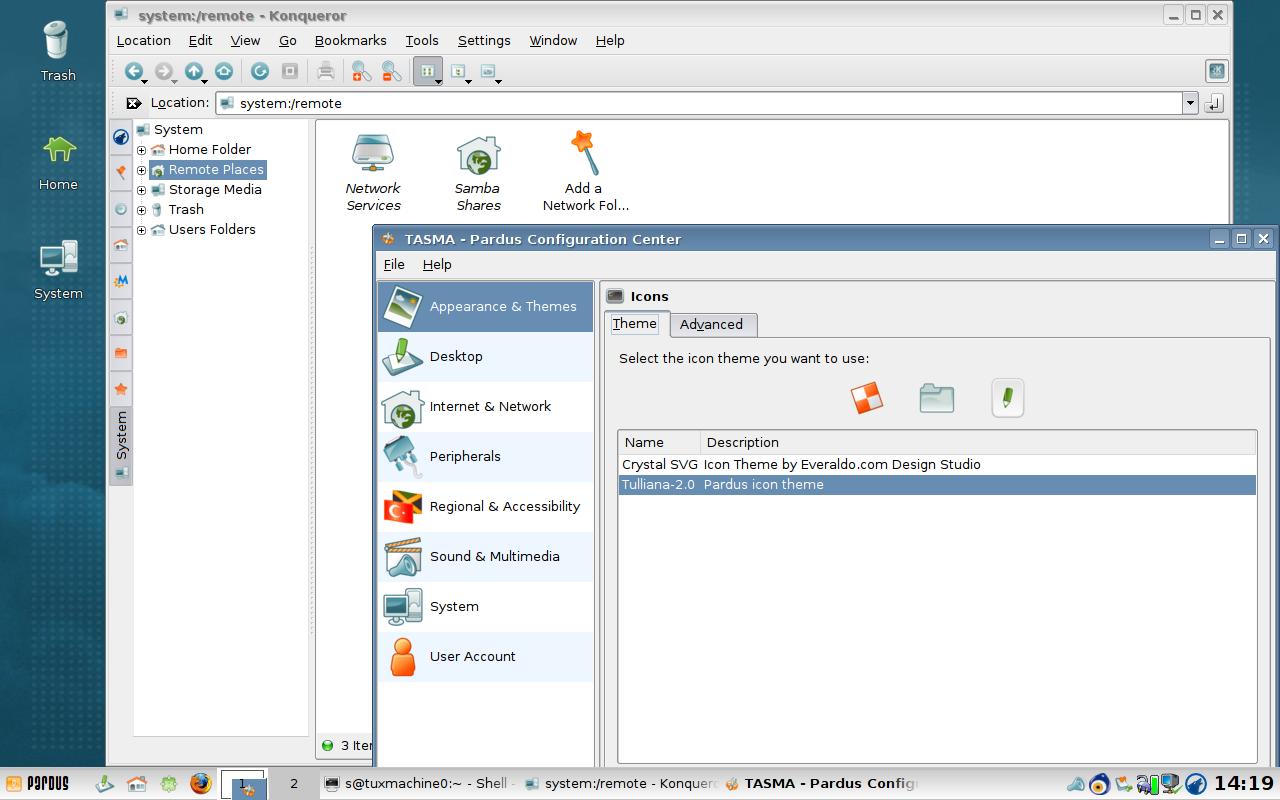Image resolution: width=1280 pixels, height=800 pixels.
Task: Click the Go button beside location bar
Action: click(x=1215, y=102)
